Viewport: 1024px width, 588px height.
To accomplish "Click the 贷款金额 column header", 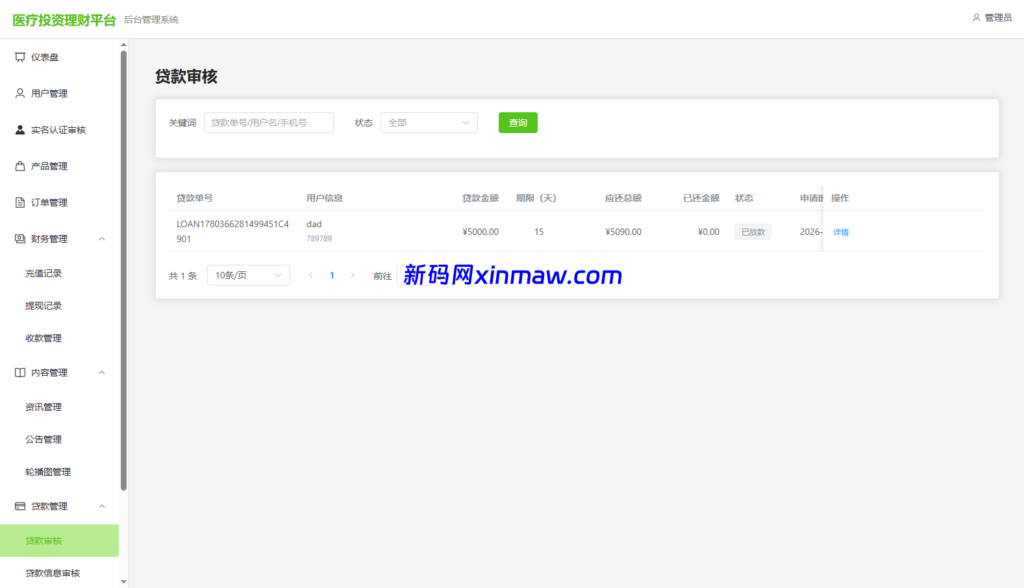I will [x=481, y=198].
